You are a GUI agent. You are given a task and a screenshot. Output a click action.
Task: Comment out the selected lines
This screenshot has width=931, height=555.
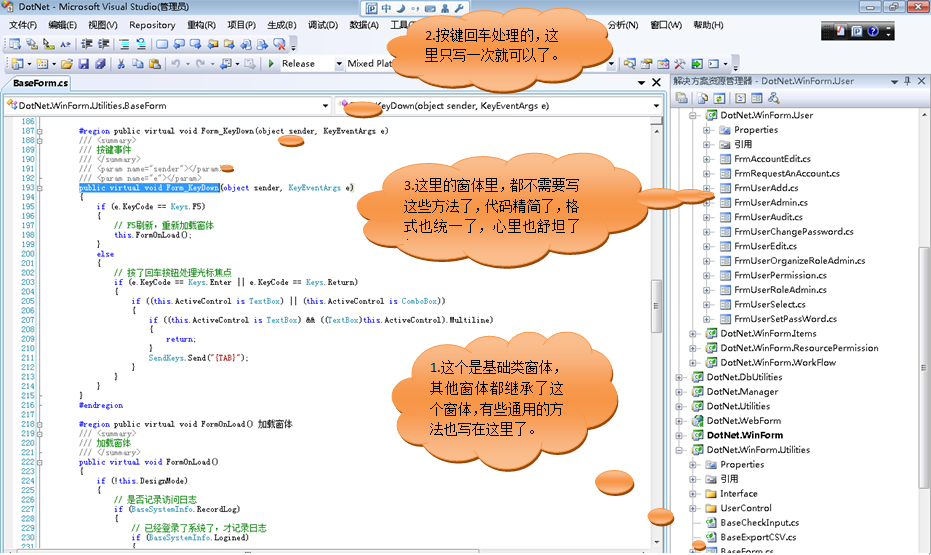pyautogui.click(x=124, y=43)
